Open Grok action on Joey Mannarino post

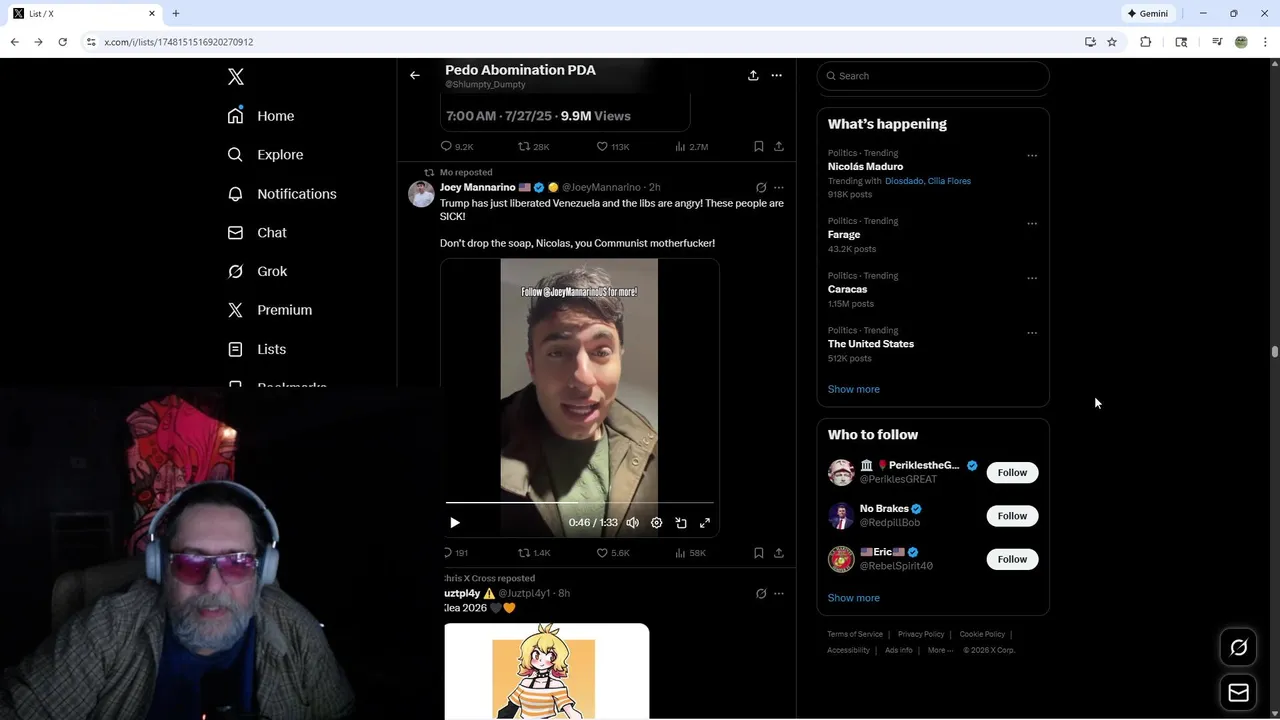[x=761, y=187]
